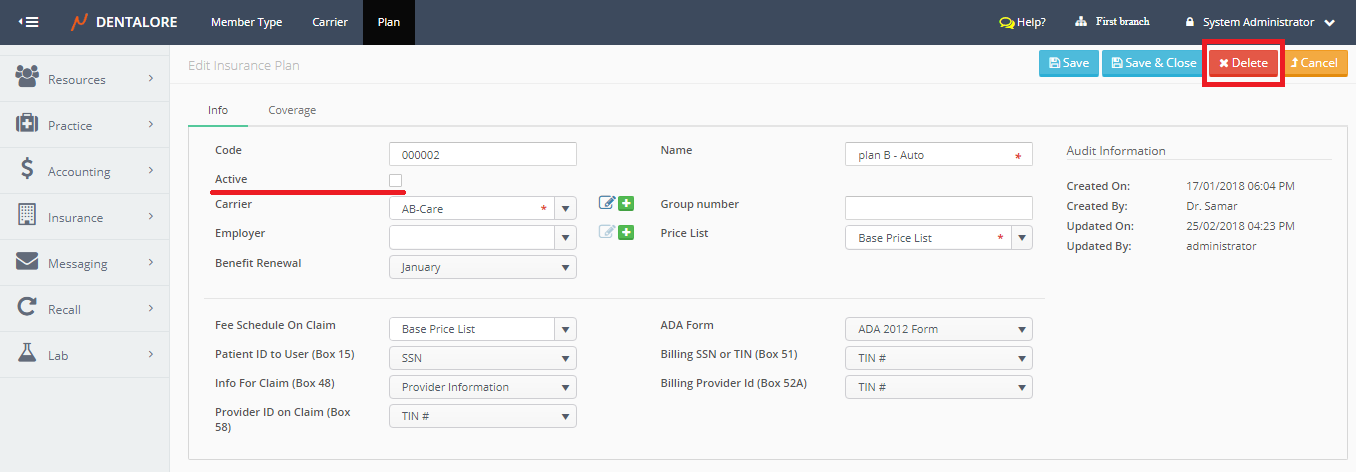Open the Member Type menu
The width and height of the screenshot is (1356, 472).
[x=246, y=22]
